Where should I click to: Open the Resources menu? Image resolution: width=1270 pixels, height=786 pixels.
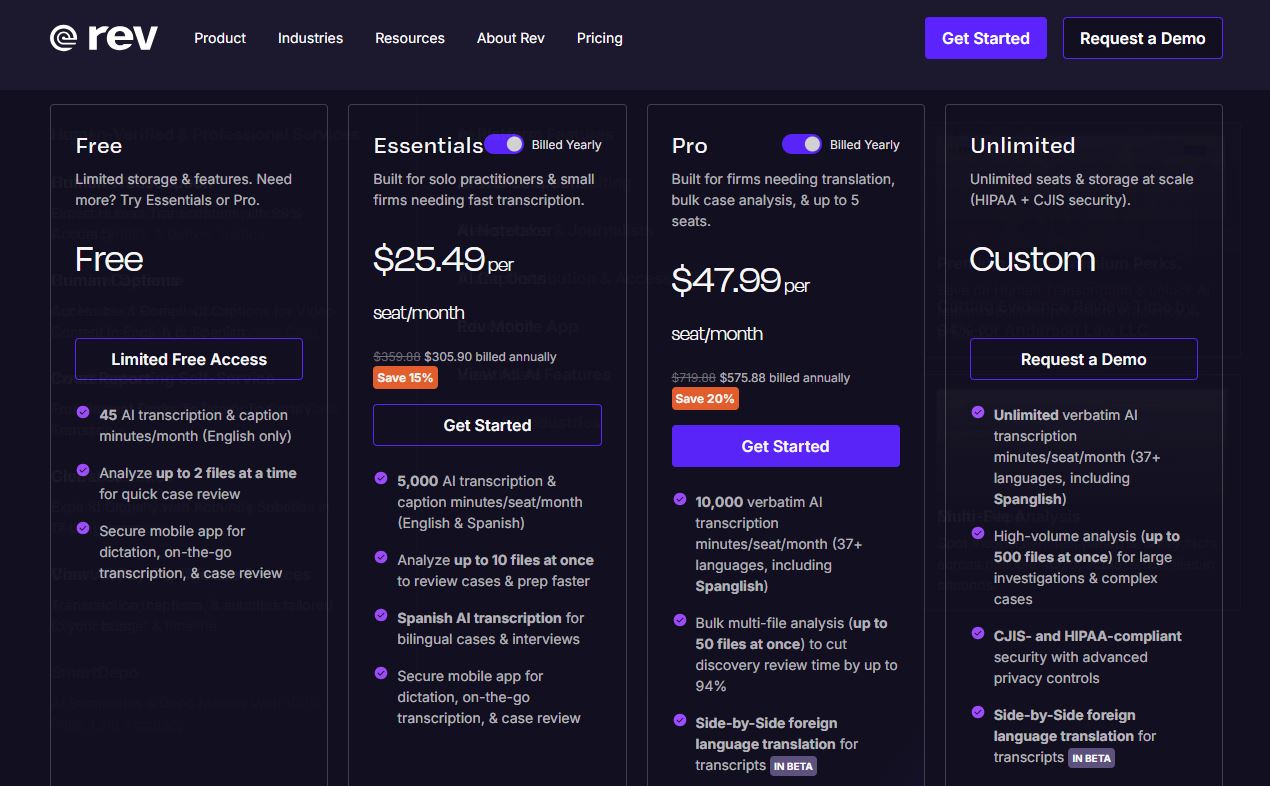409,38
